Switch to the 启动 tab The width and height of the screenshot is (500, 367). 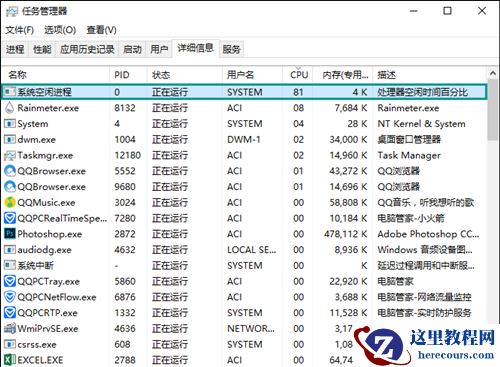click(x=132, y=49)
